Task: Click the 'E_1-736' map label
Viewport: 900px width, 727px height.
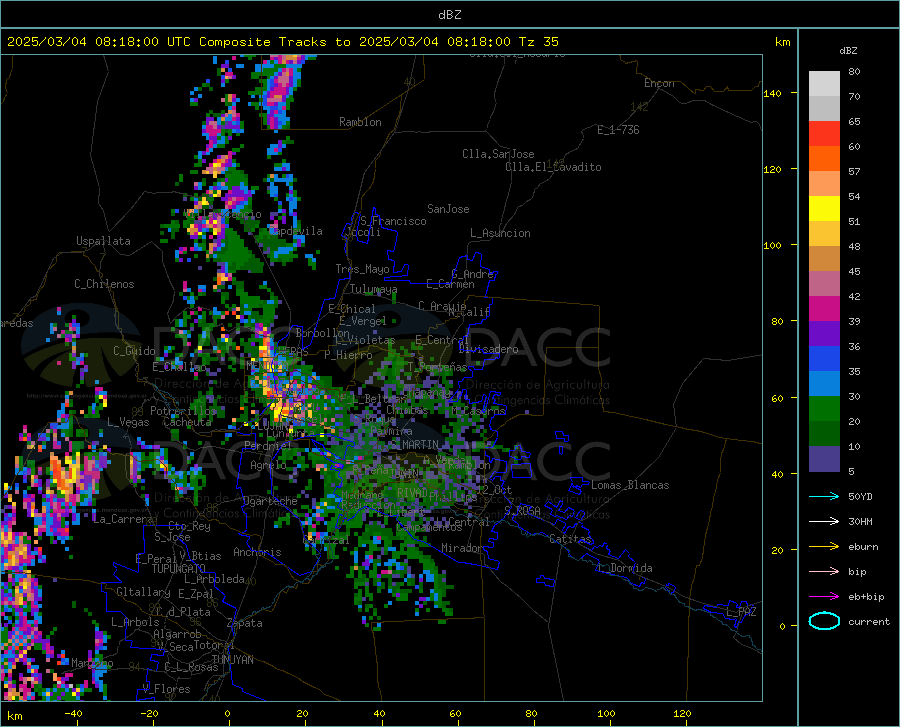Action: pos(618,130)
